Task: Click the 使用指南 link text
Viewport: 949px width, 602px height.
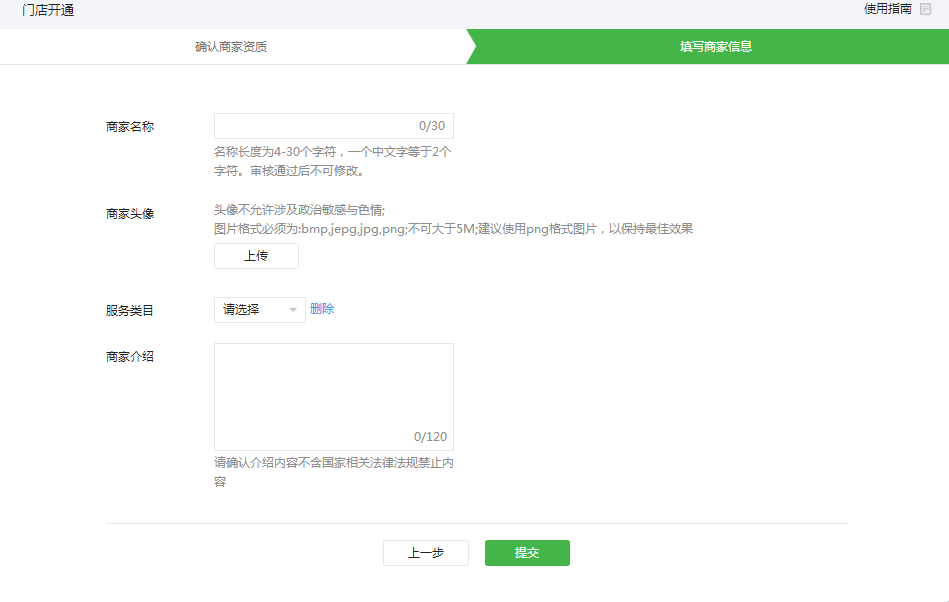Action: 887,9
